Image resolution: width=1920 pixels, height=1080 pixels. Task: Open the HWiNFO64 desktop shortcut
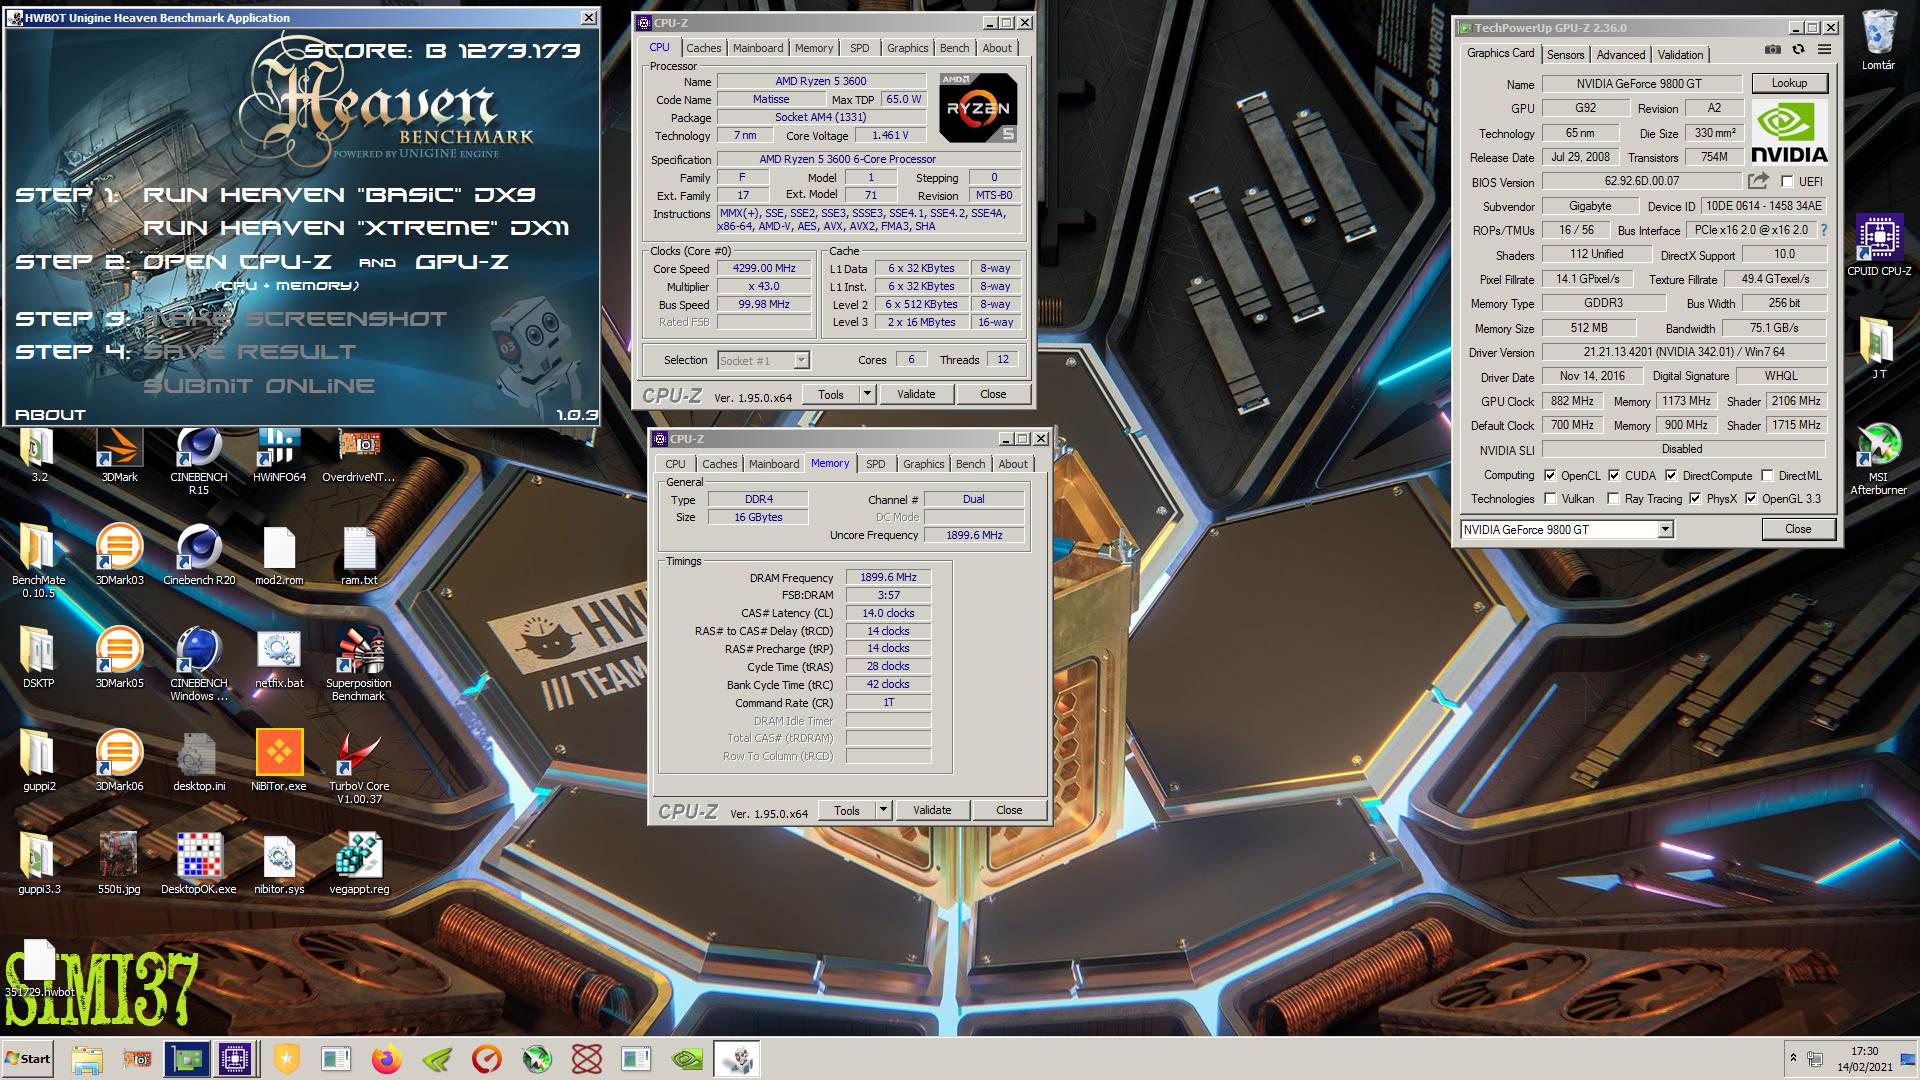[x=279, y=455]
